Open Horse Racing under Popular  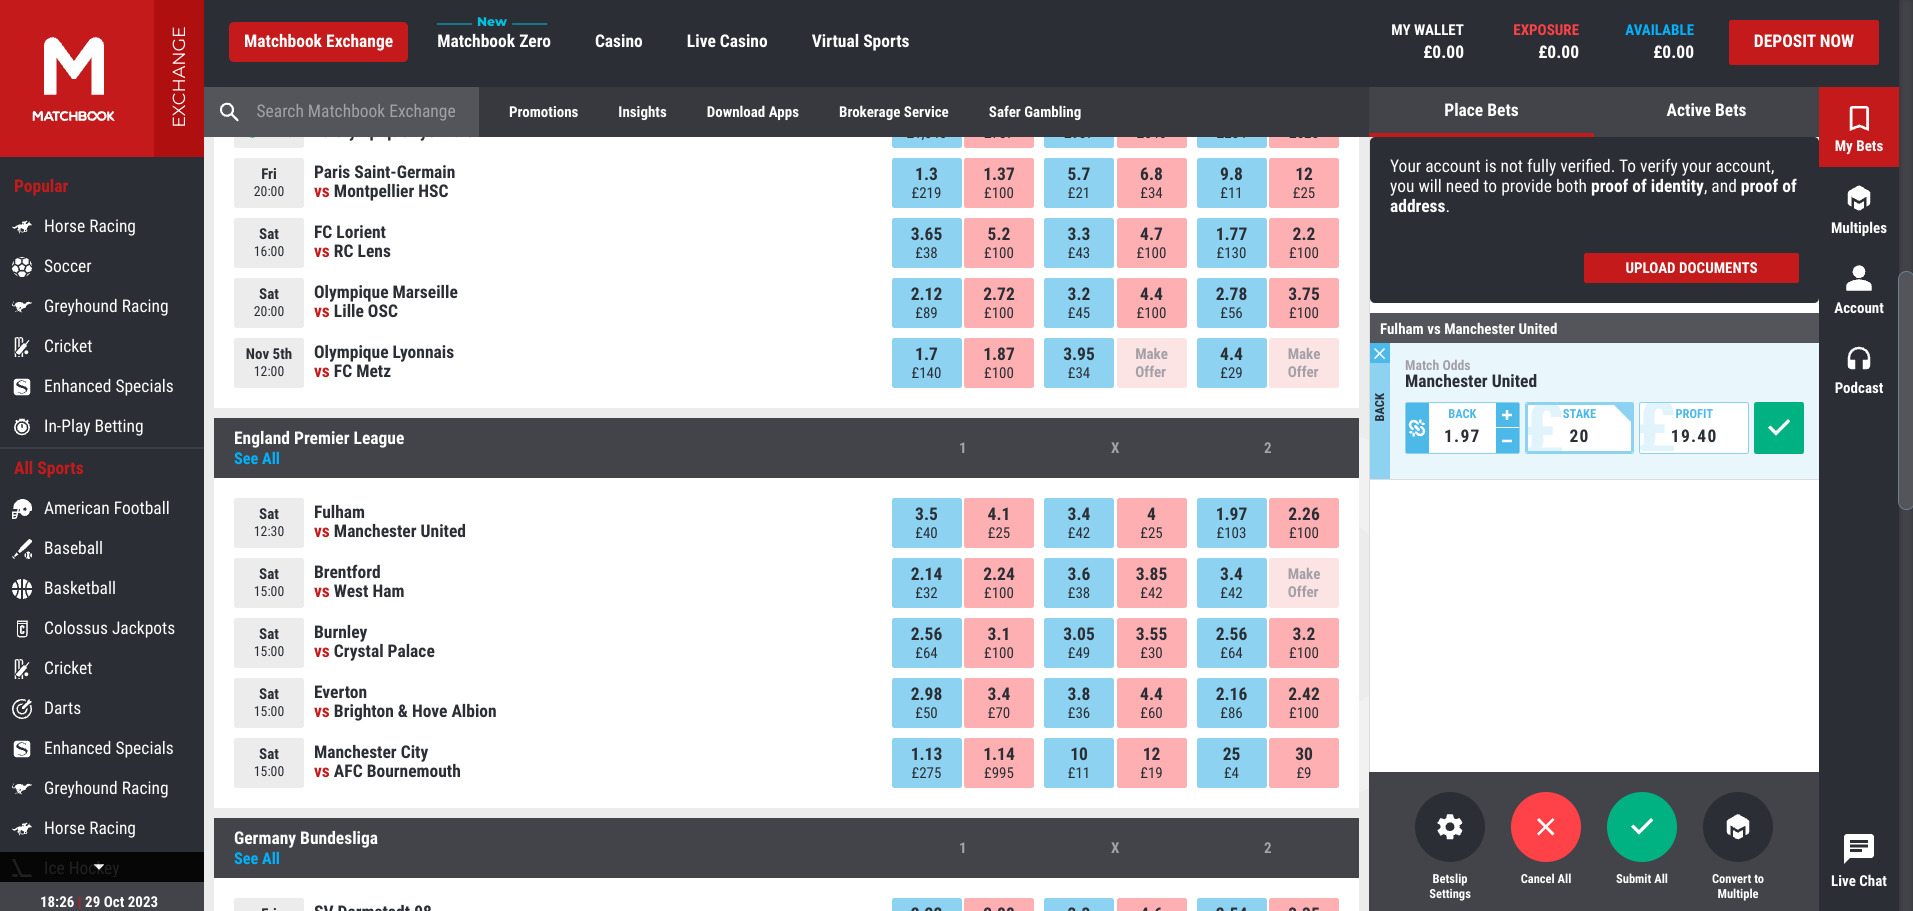tap(89, 227)
